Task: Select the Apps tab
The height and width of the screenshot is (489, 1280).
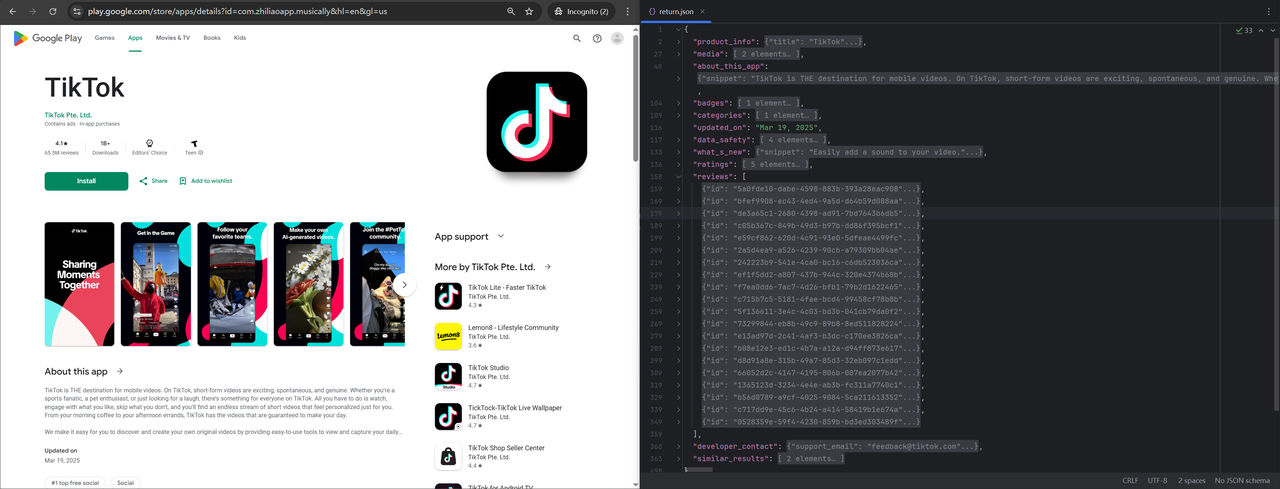Action: 135,38
